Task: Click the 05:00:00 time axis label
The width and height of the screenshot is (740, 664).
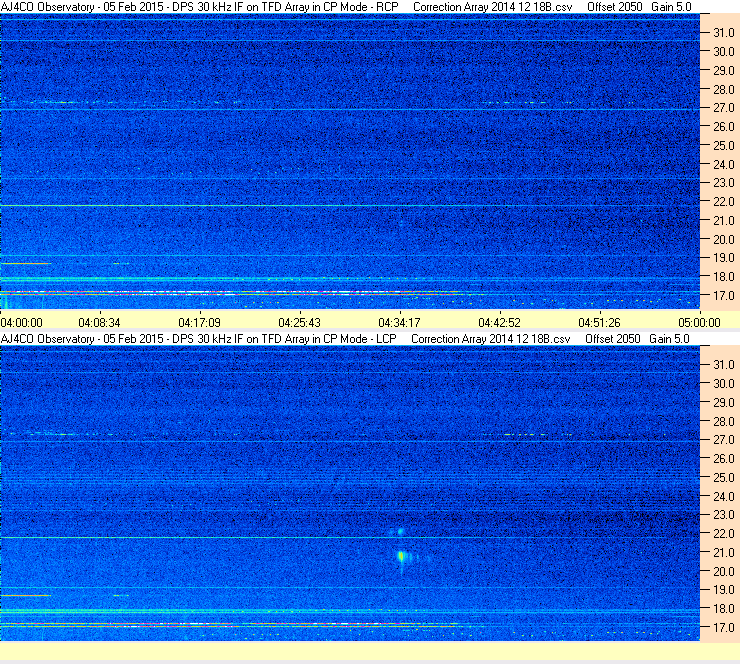Action: 699,323
